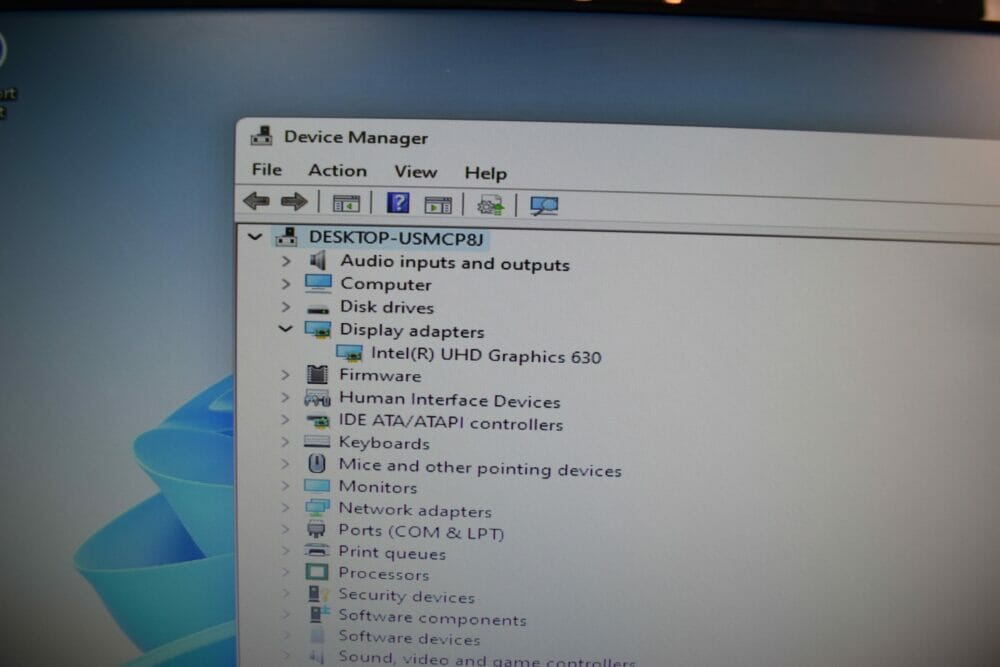Click the Device Manager title bar icon
The image size is (1000, 667).
click(261, 136)
